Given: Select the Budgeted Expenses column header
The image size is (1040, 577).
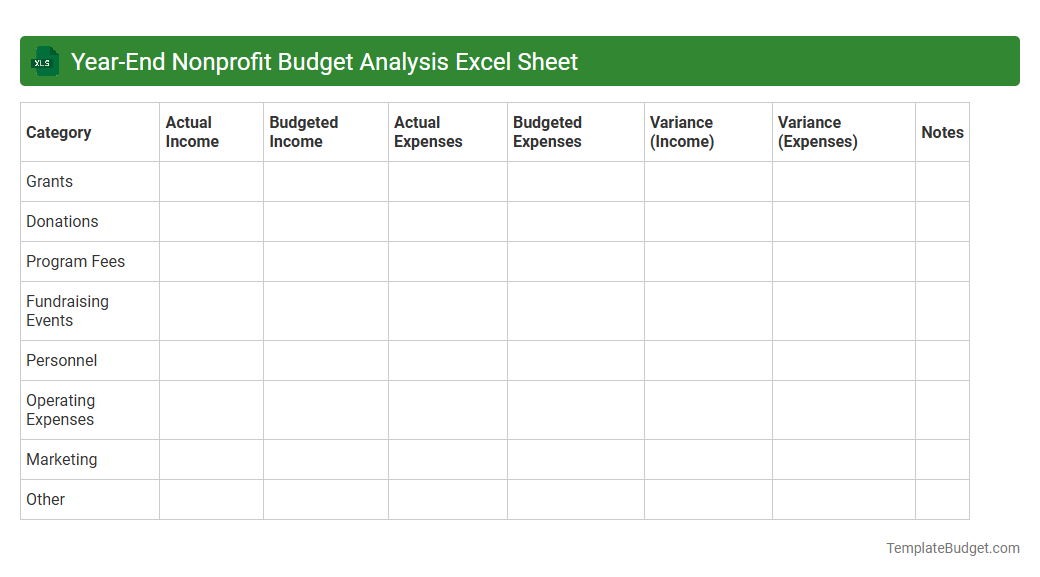Looking at the screenshot, I should (546, 132).
